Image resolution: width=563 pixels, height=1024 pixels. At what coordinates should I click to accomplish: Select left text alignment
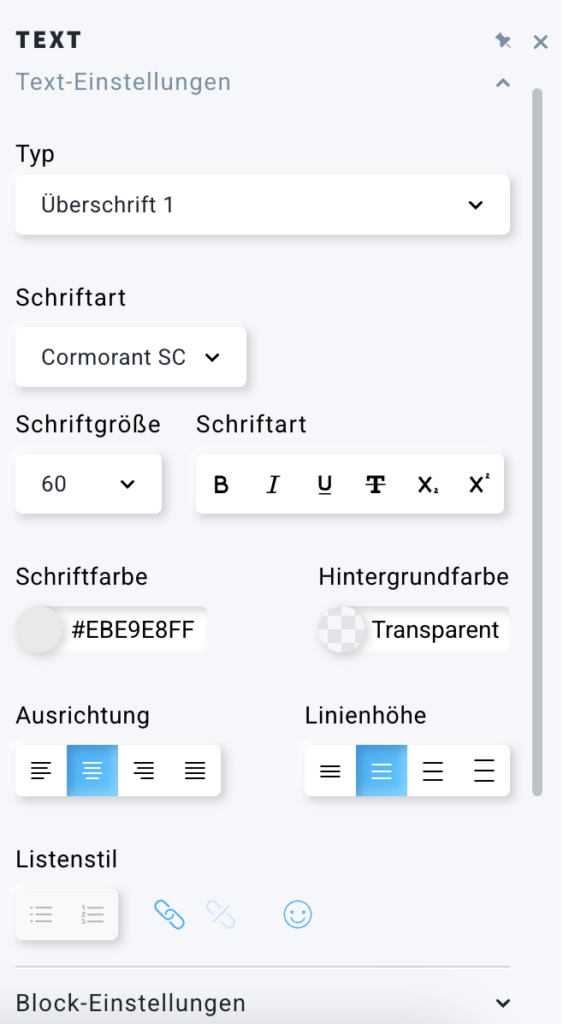click(41, 771)
